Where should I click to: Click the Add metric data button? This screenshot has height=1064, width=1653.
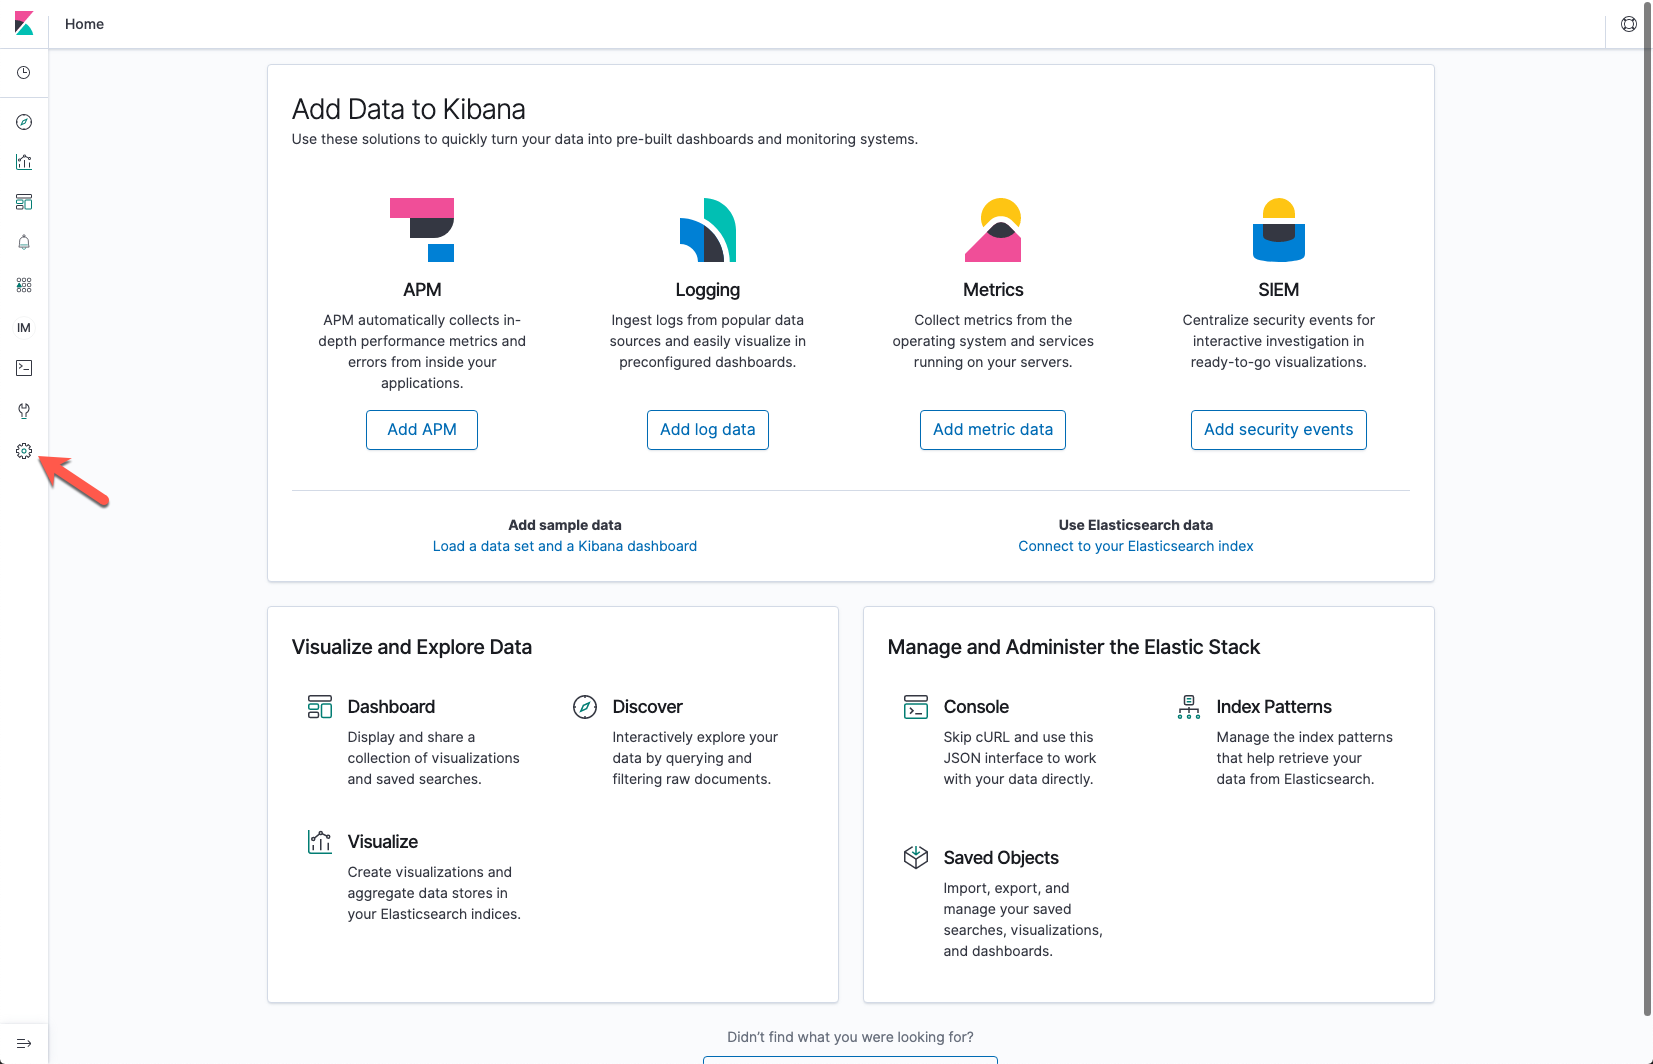[993, 430]
